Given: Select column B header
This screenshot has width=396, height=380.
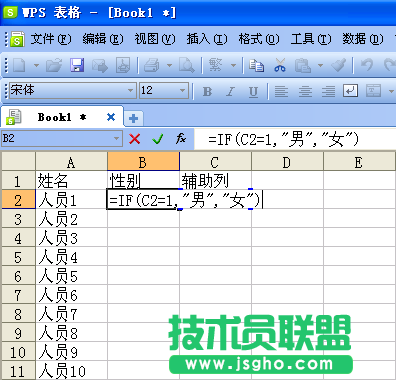Looking at the screenshot, I should coord(143,162).
